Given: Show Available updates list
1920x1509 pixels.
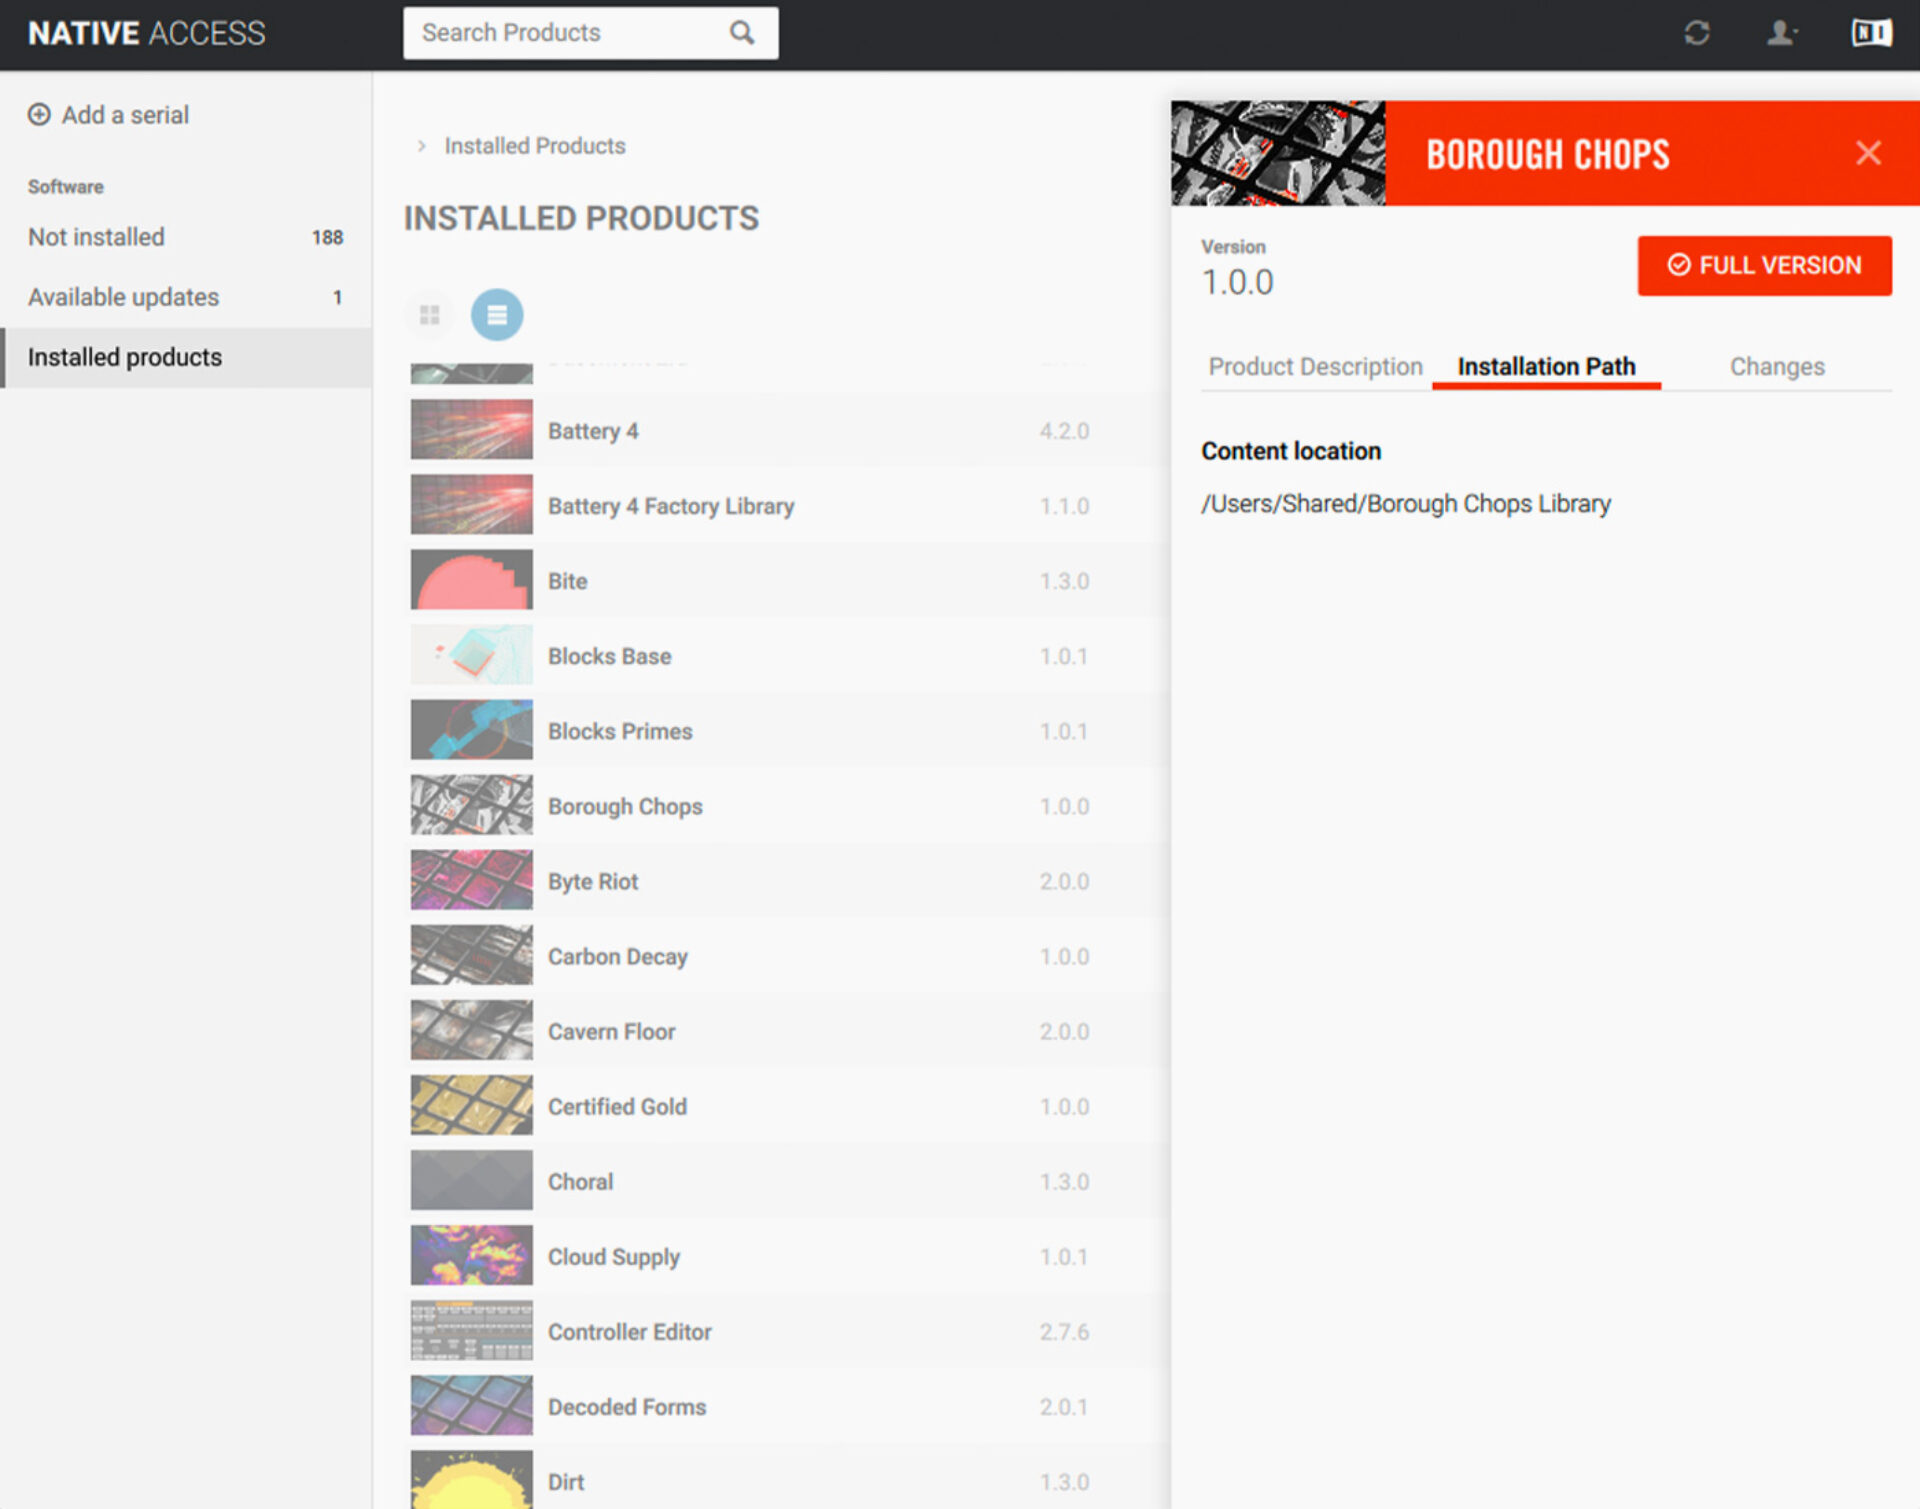Looking at the screenshot, I should click(x=123, y=297).
